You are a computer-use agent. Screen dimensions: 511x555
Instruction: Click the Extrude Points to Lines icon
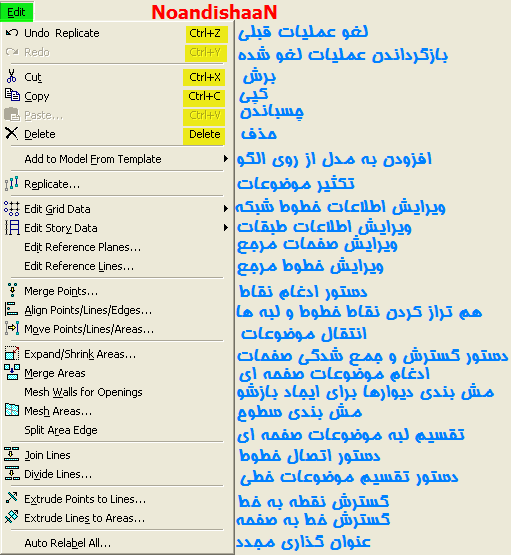click(12, 498)
